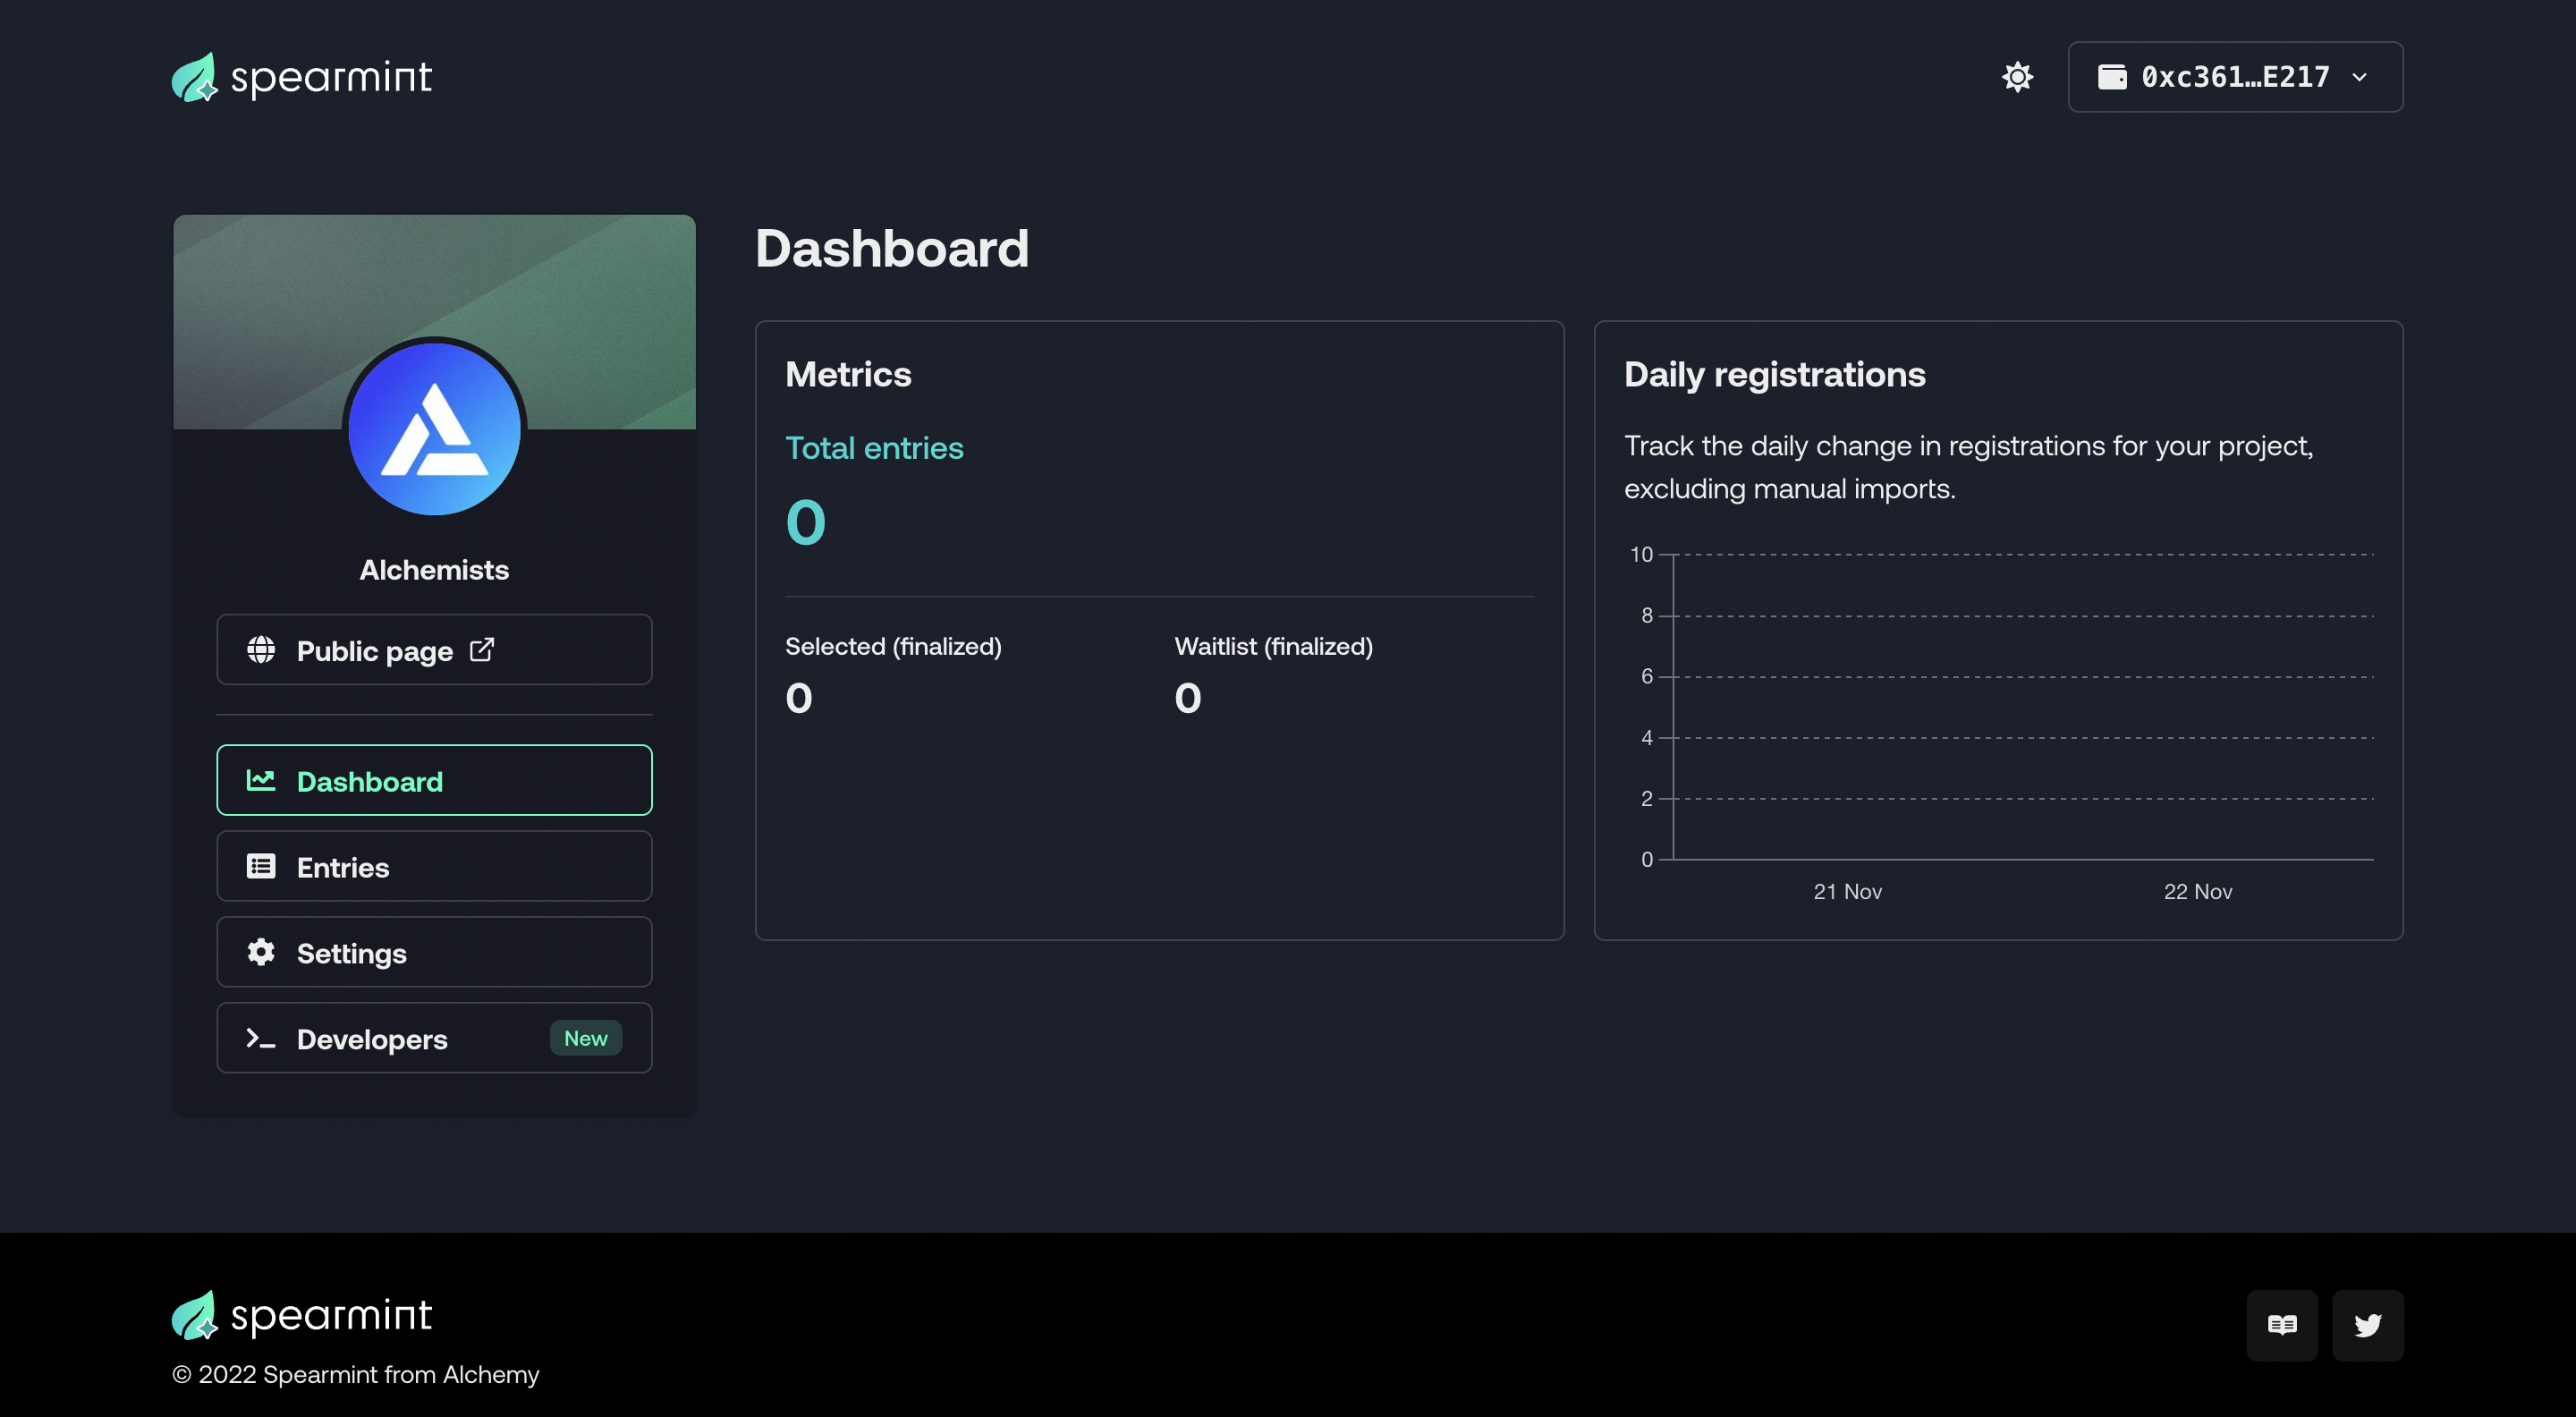Open the Alchemists Public page link

coord(434,650)
